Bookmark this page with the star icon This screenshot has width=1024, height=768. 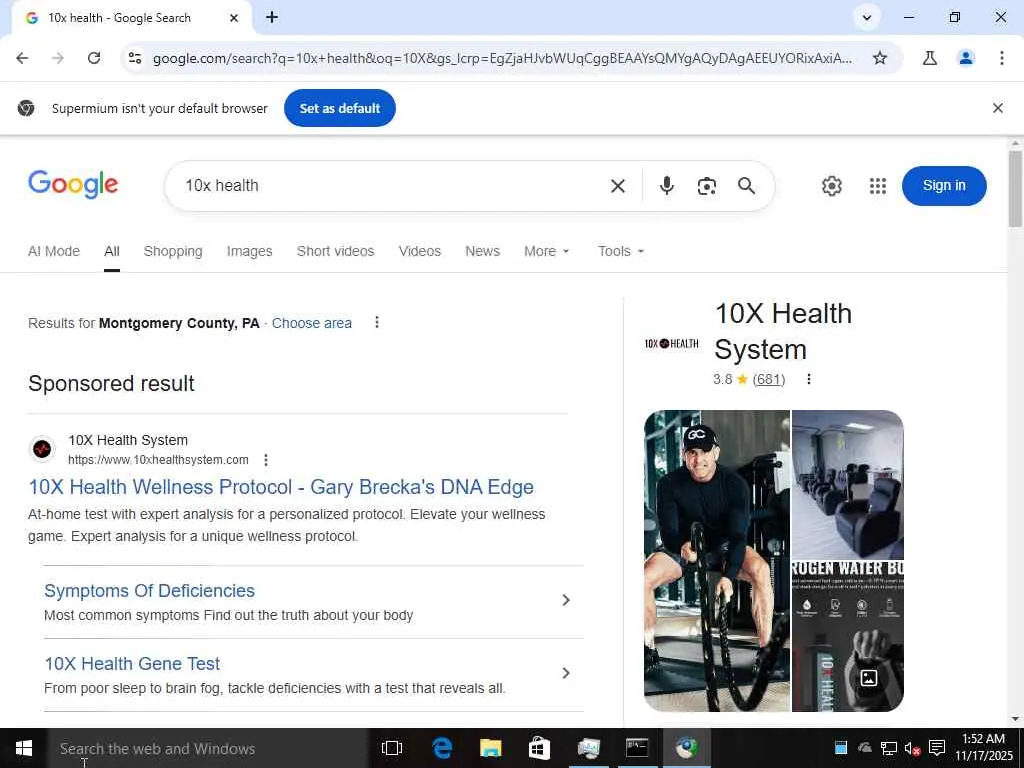(x=880, y=58)
